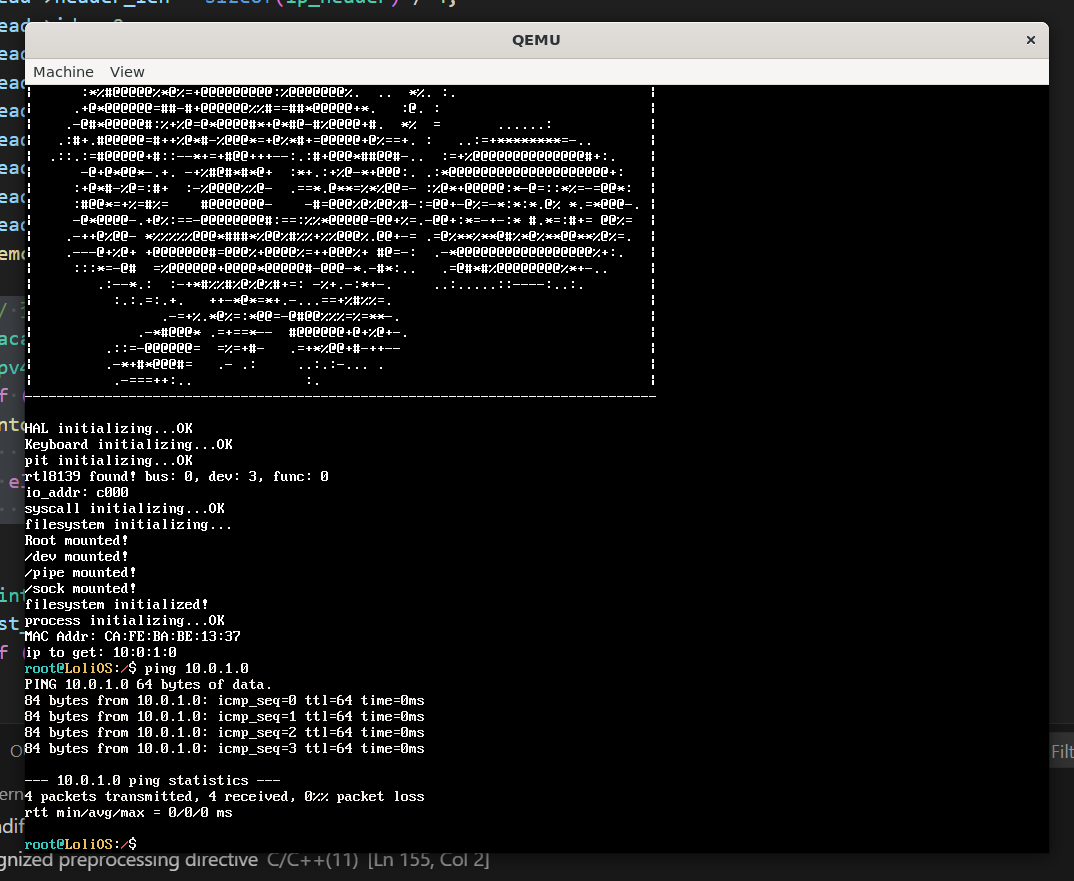Click the 'filesystem initialized!' message
The height and width of the screenshot is (881, 1074).
(x=116, y=604)
